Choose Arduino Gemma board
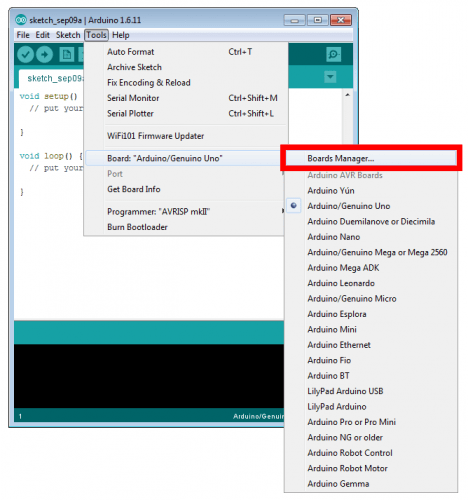This screenshot has height=500, width=468. click(371, 484)
